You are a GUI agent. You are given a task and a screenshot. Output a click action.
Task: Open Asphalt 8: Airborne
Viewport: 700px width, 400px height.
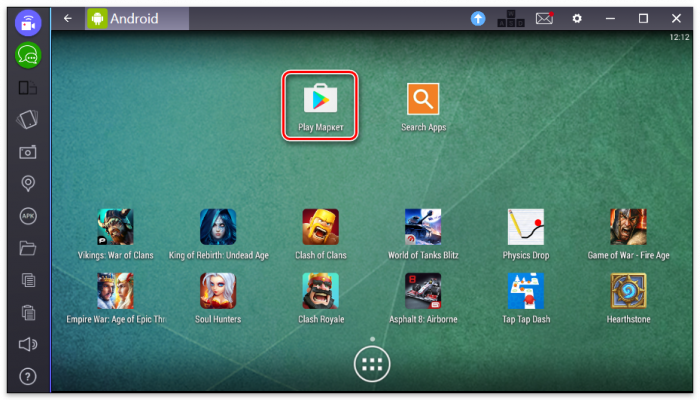423,291
